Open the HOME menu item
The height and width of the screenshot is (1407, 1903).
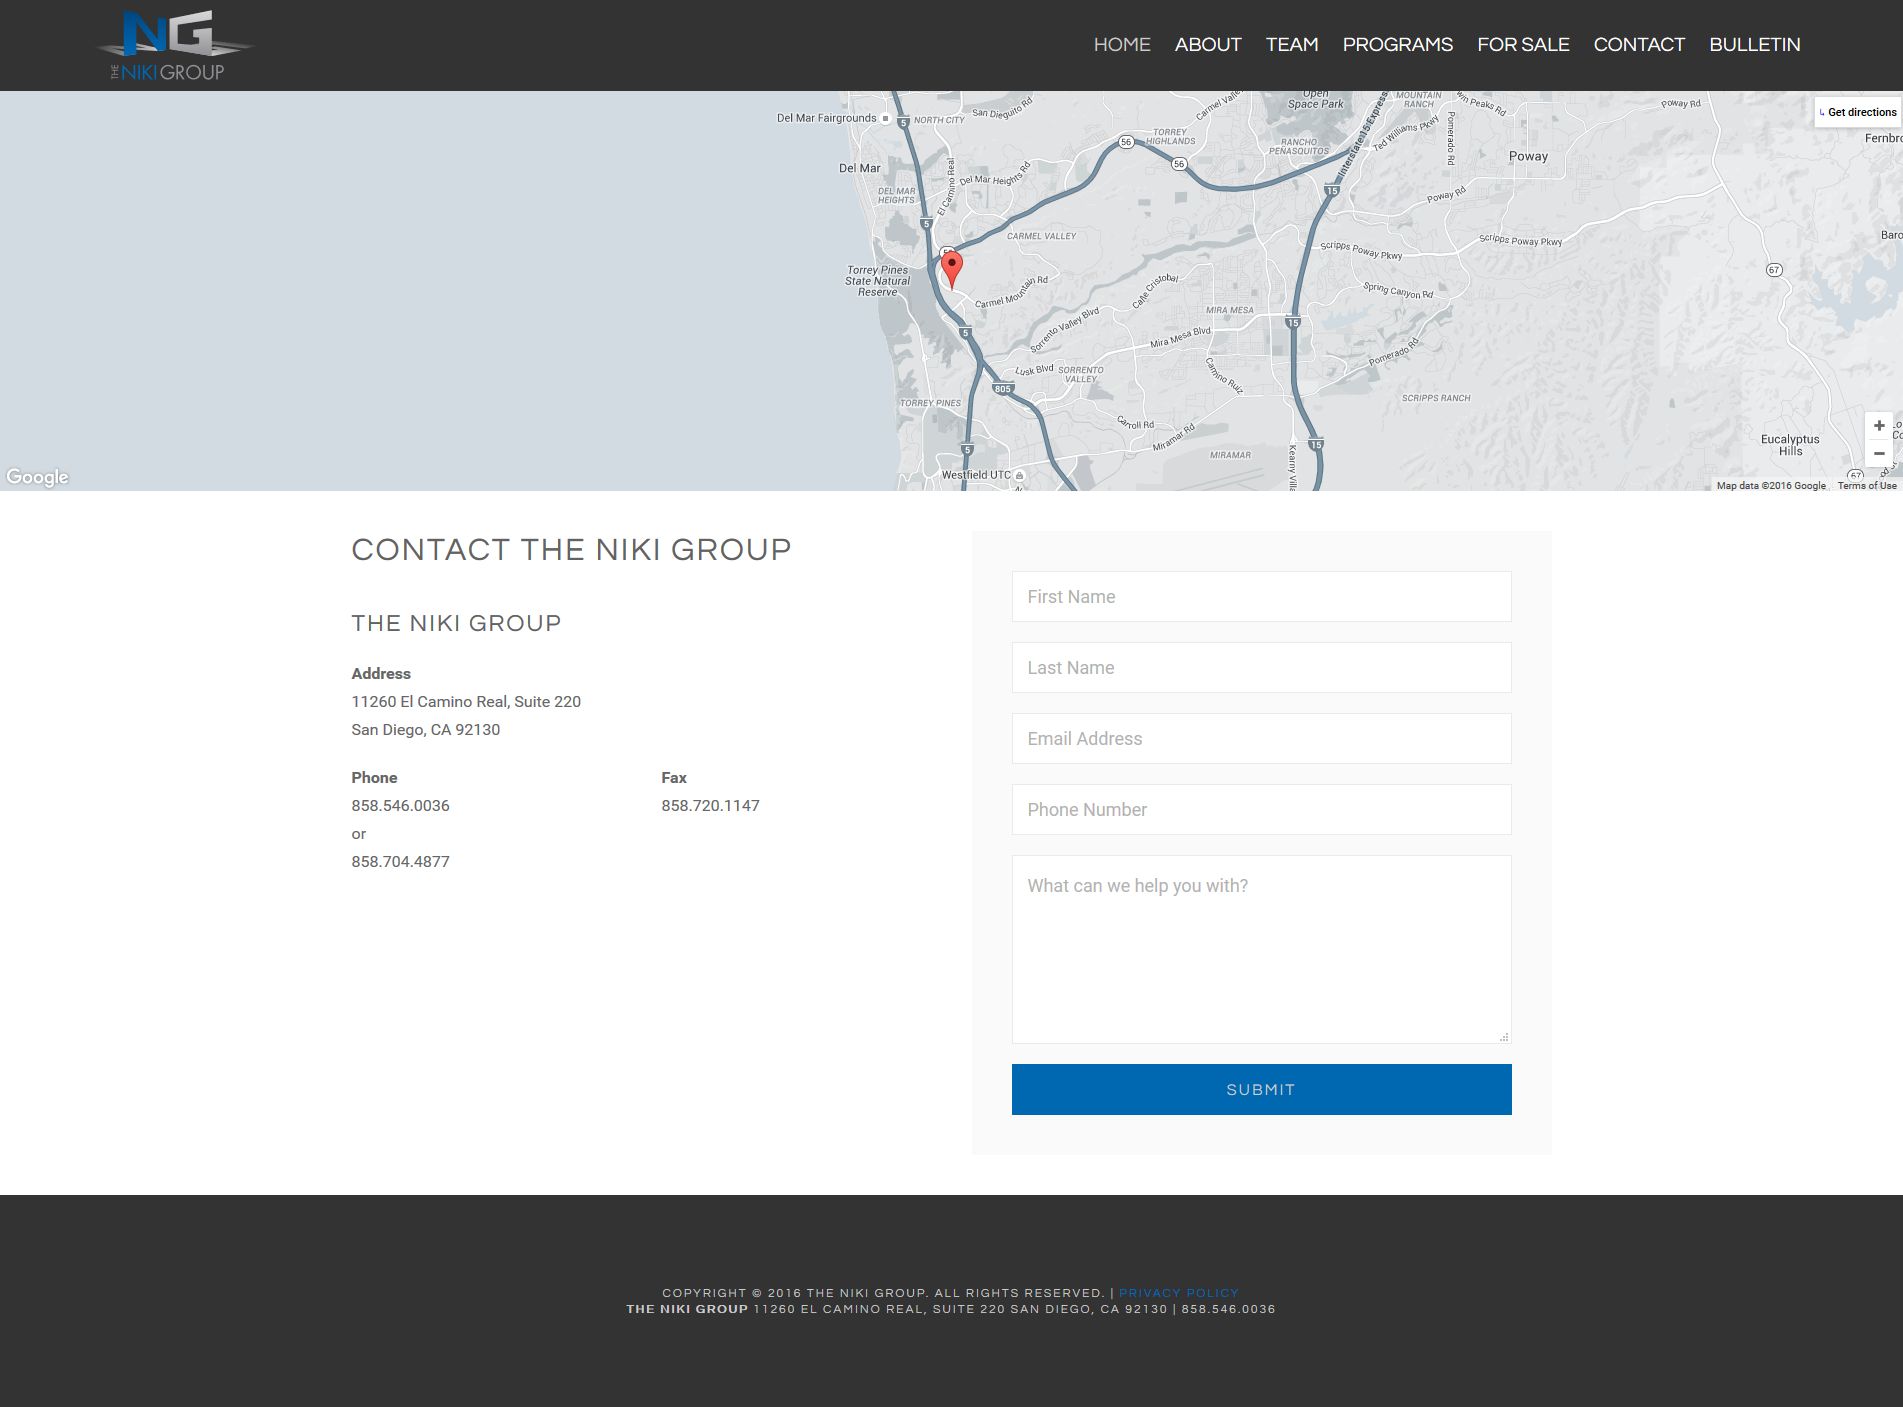(1122, 44)
